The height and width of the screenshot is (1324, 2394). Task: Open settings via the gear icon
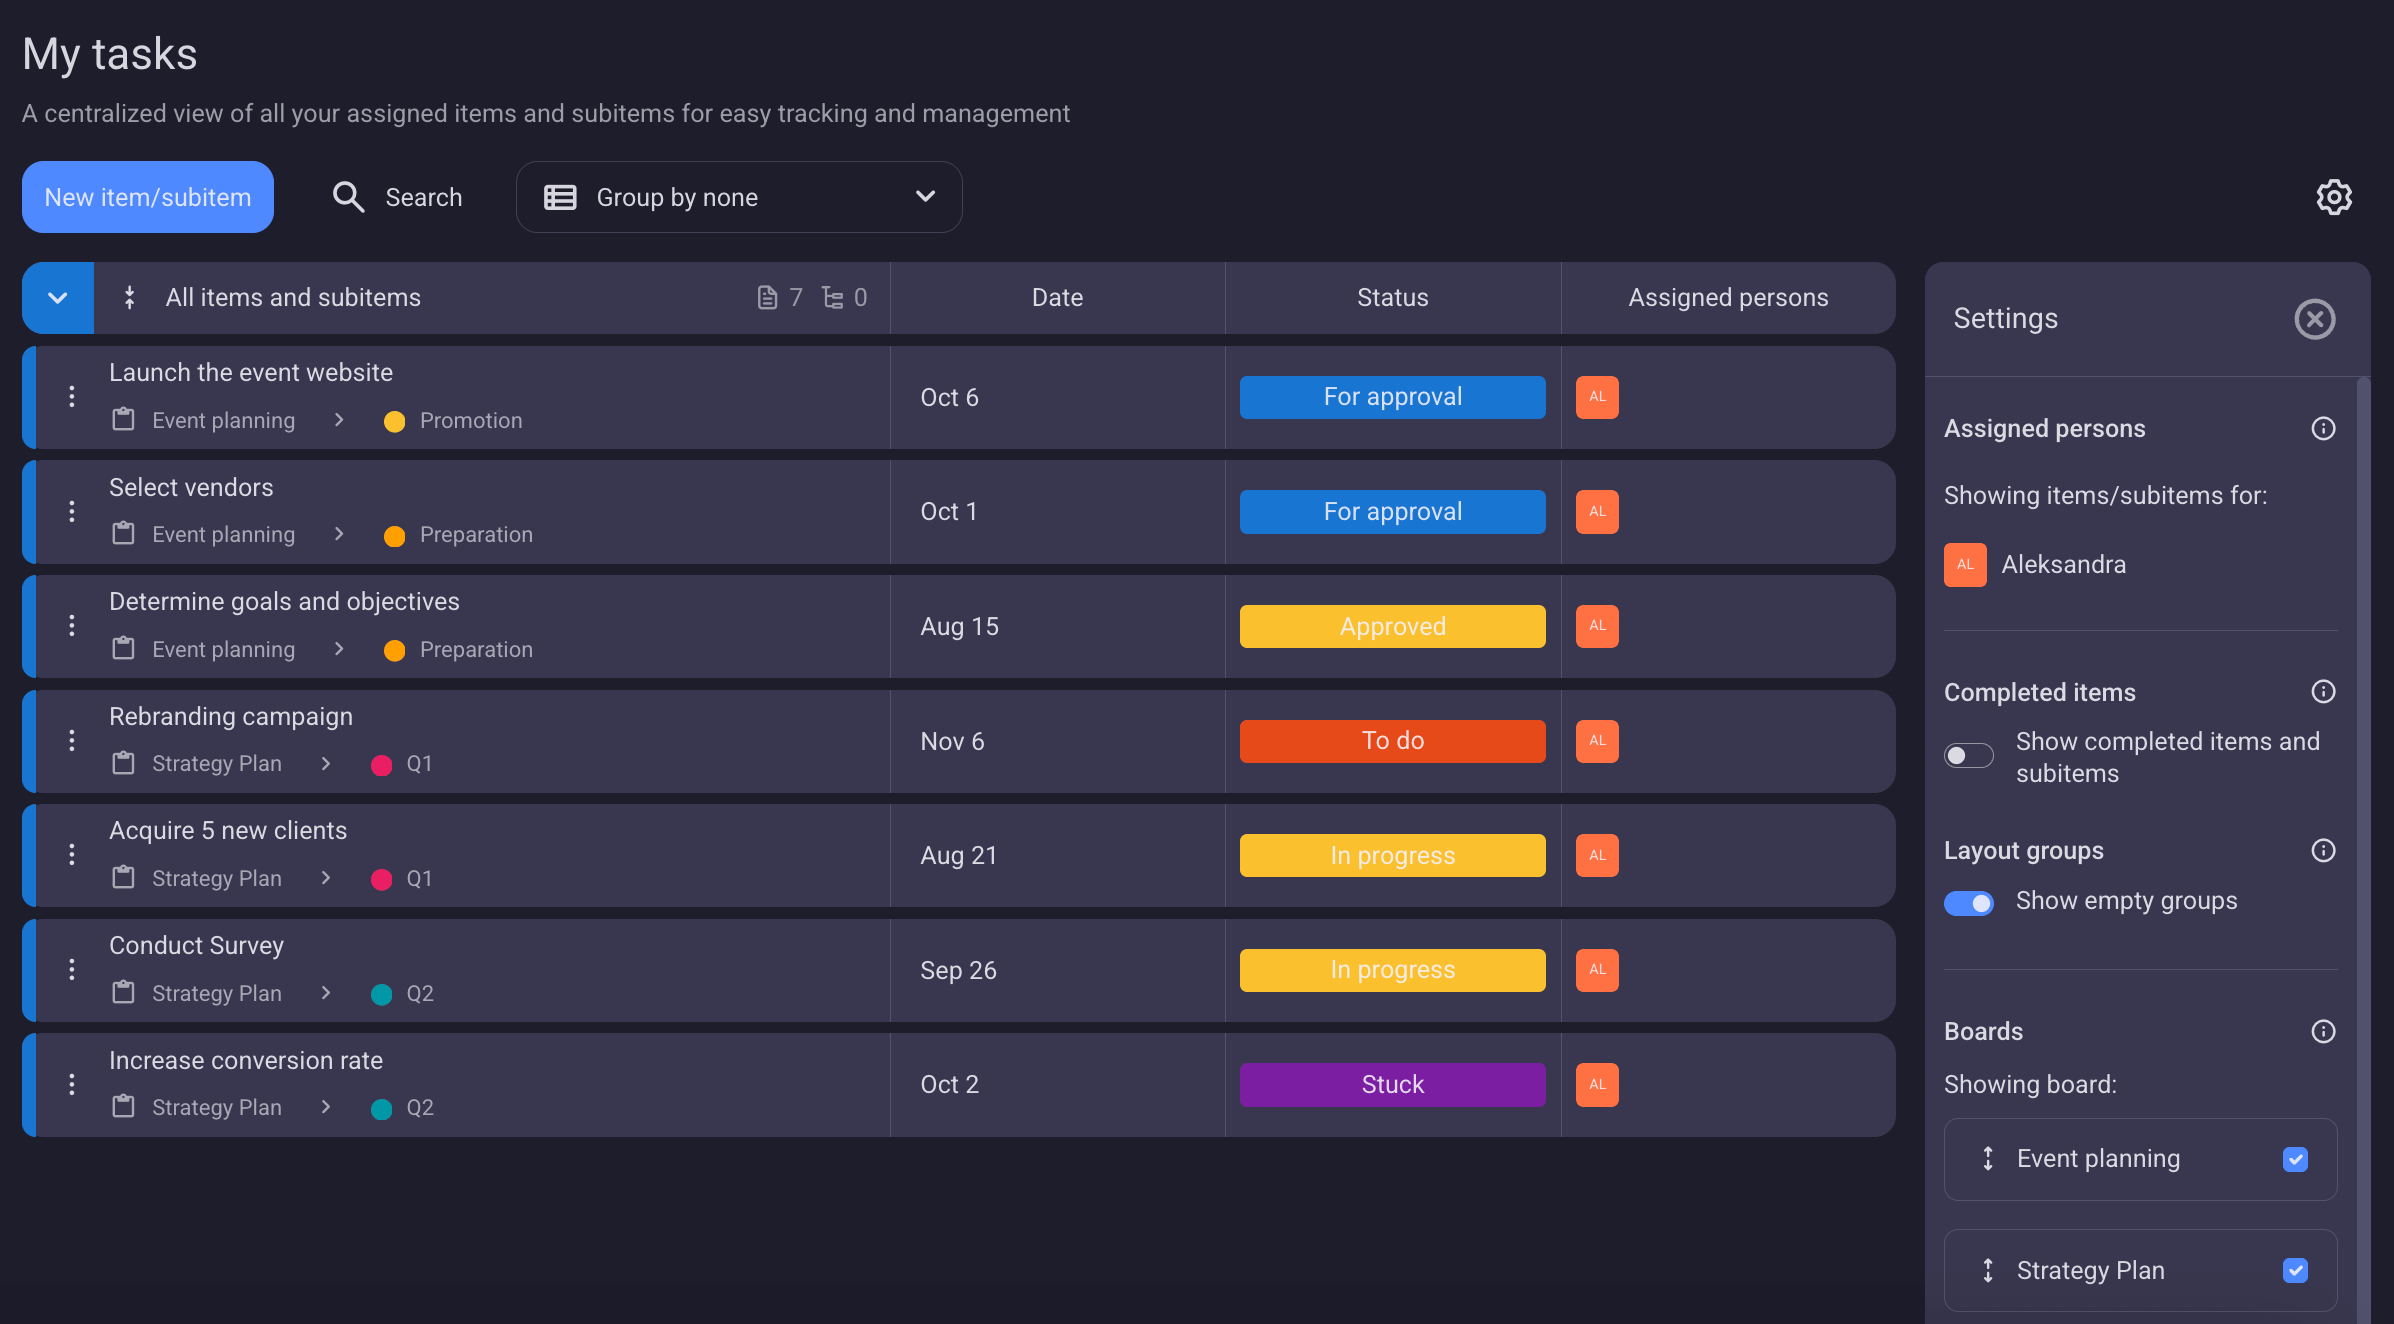(2333, 197)
